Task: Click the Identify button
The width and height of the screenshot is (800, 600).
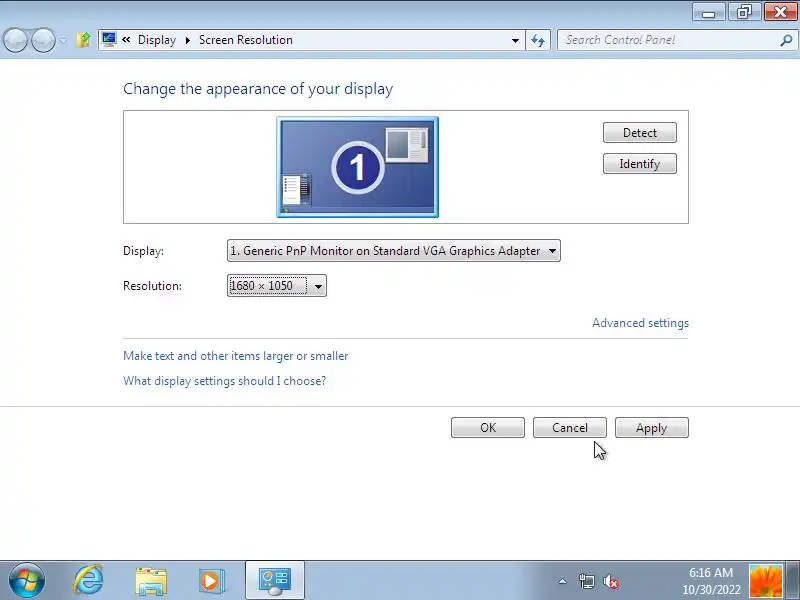Action: [x=640, y=164]
